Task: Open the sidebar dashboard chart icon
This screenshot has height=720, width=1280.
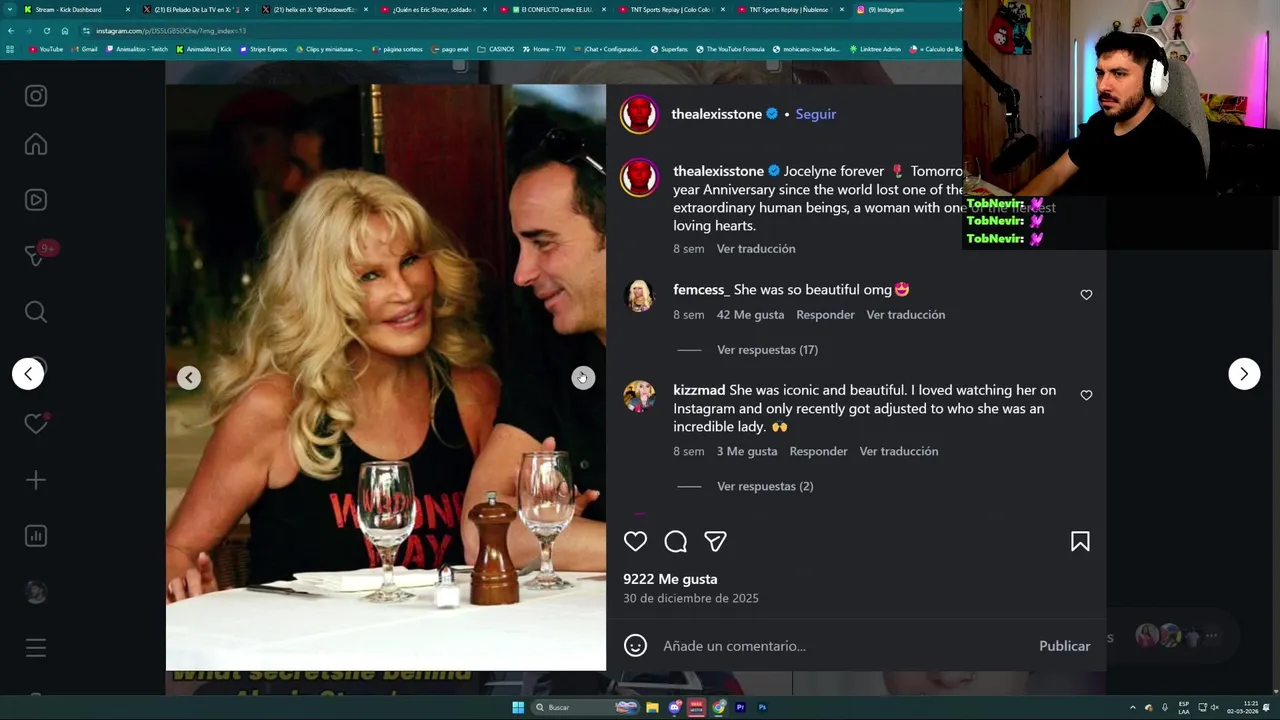Action: (x=36, y=536)
